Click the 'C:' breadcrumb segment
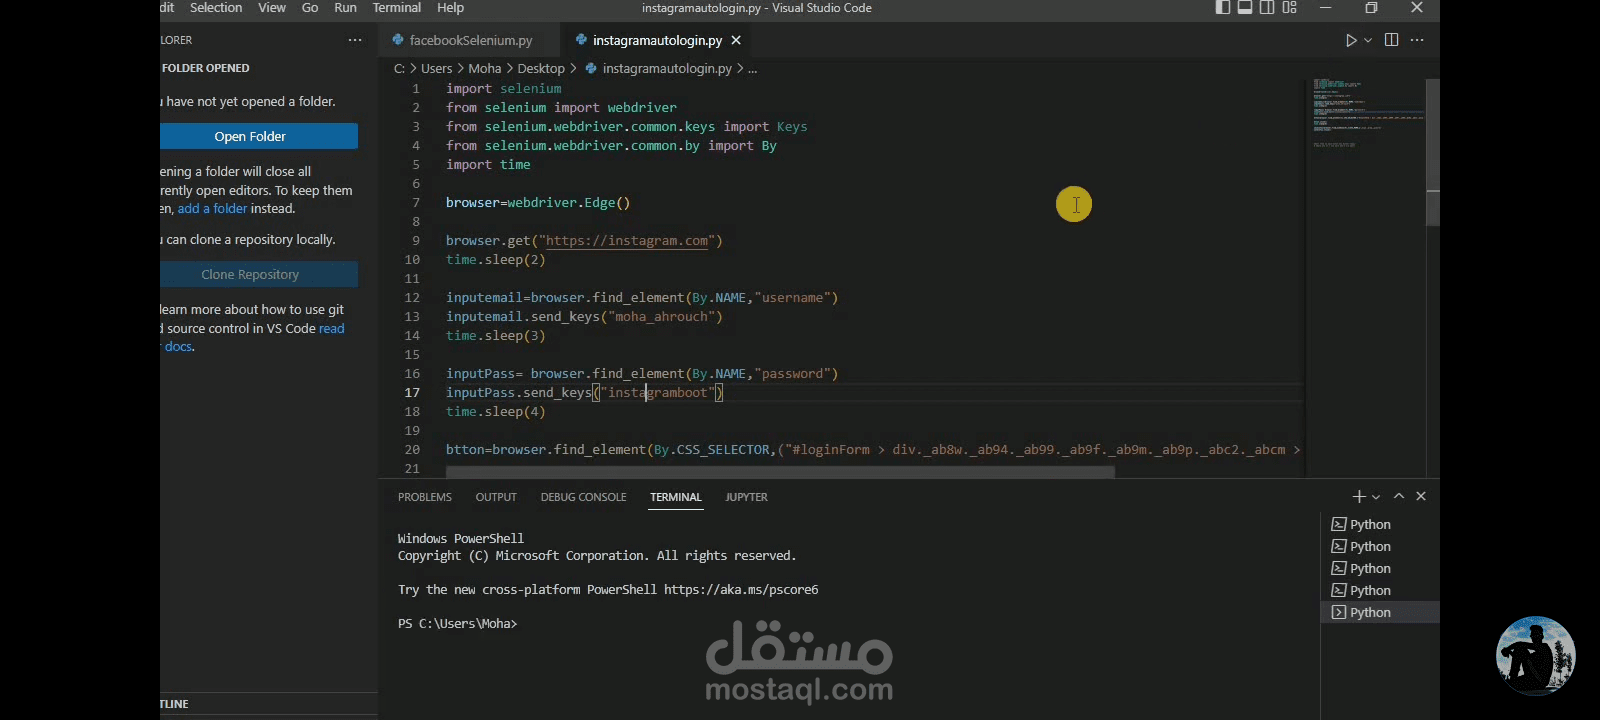1600x720 pixels. (x=399, y=69)
